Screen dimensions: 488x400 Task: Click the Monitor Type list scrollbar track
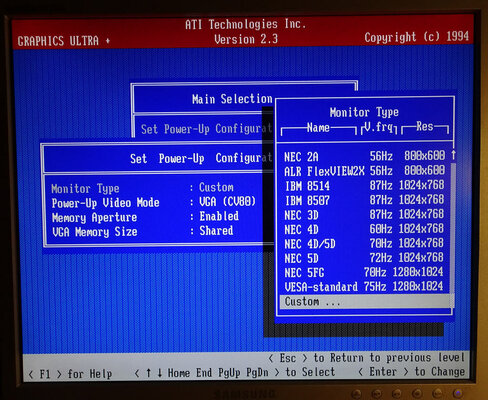pyautogui.click(x=452, y=233)
